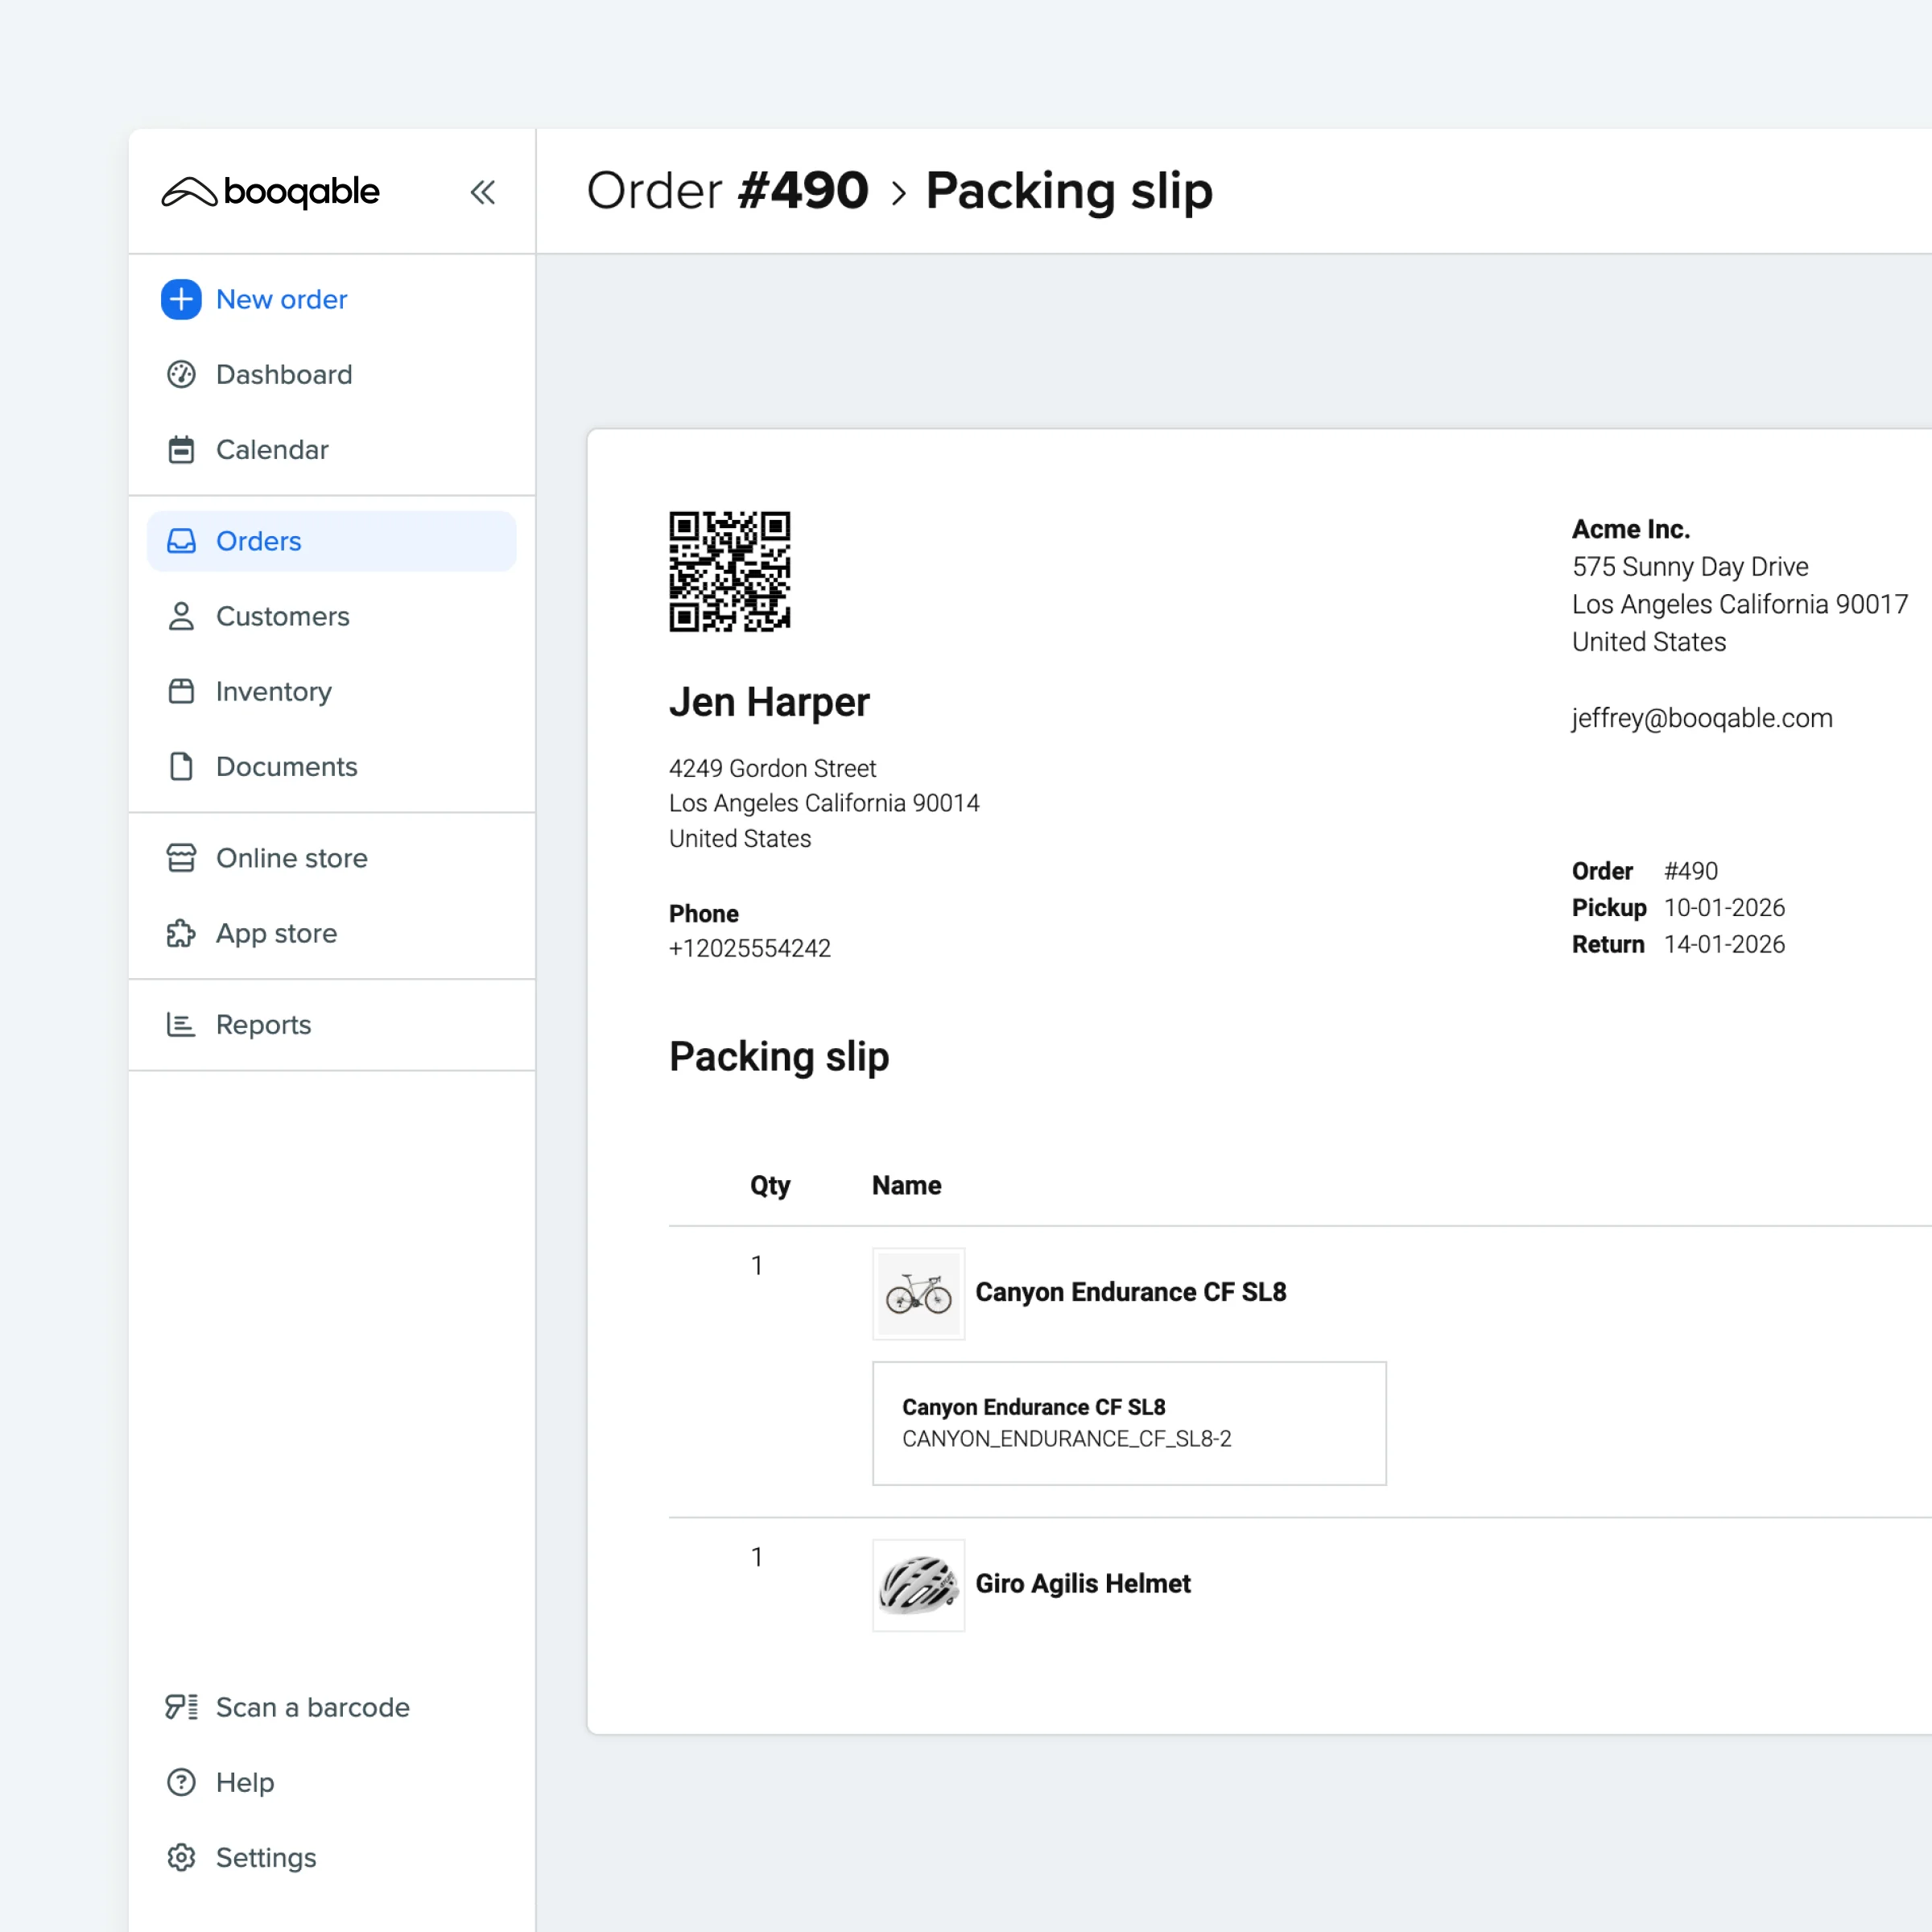Open the Online store storefront icon

(181, 858)
